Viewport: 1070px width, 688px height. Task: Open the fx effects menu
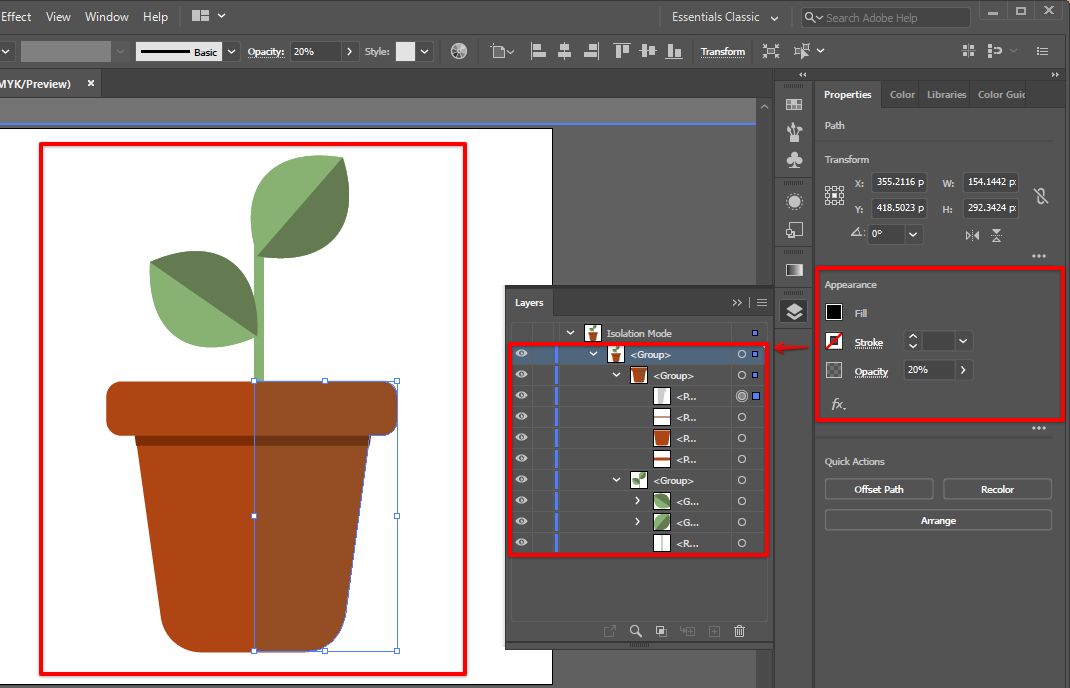coord(837,405)
